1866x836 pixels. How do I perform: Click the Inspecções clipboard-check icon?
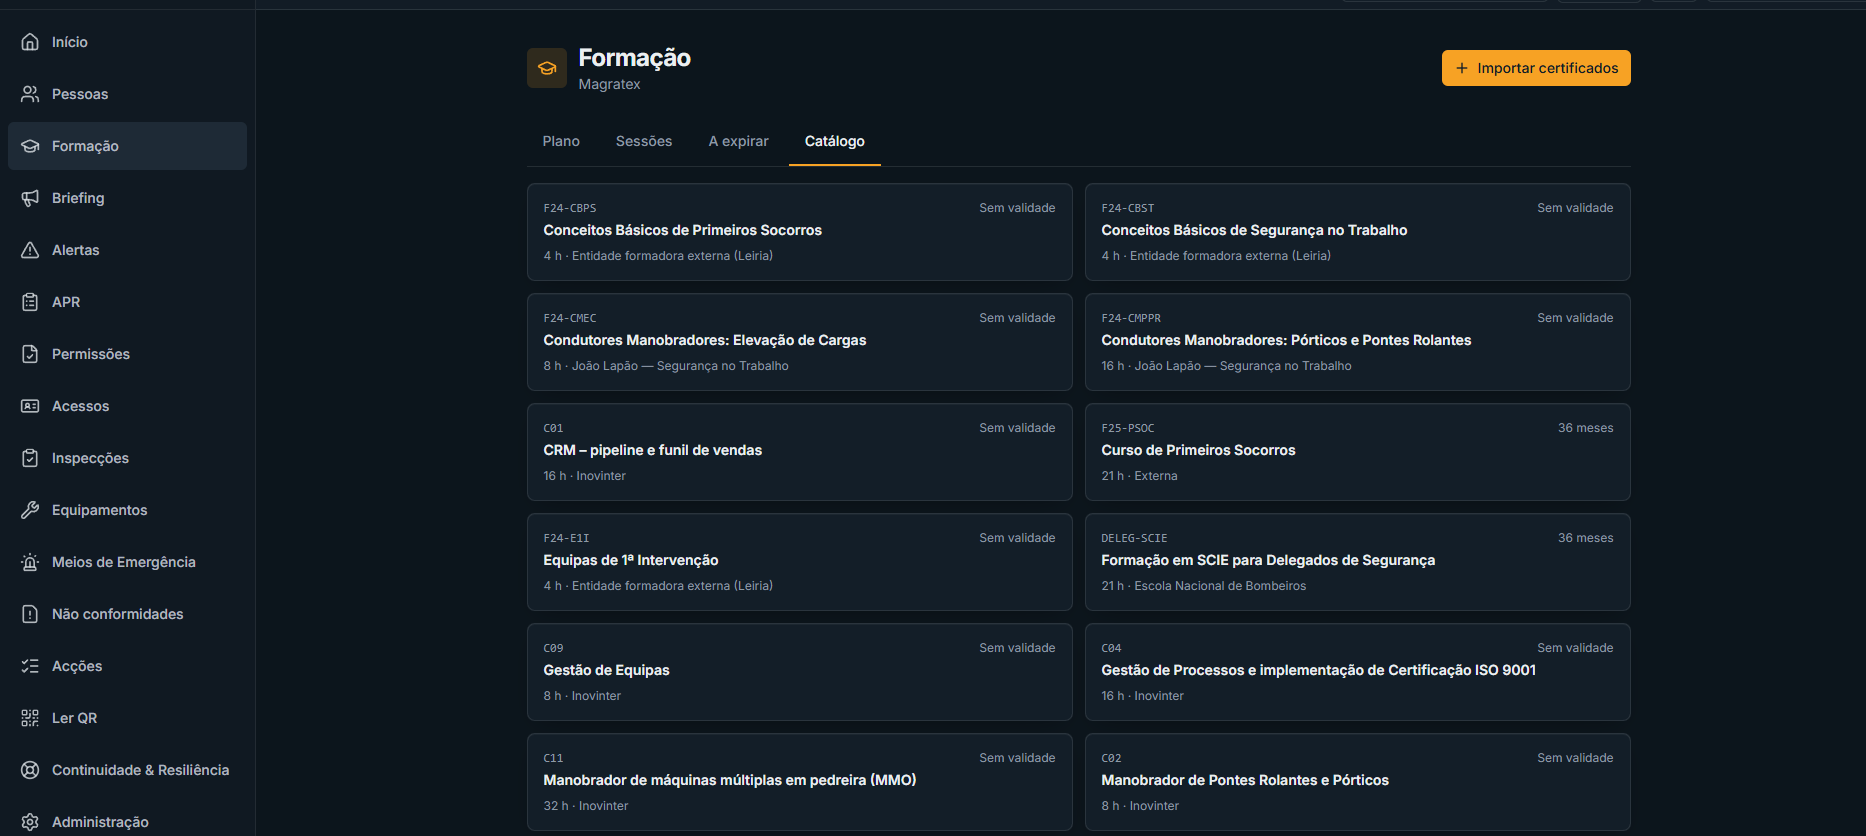coord(30,458)
